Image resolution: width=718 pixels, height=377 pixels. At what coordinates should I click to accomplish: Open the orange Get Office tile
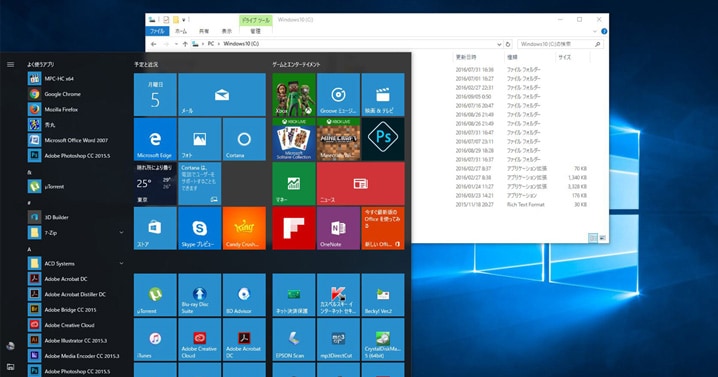pos(383,228)
